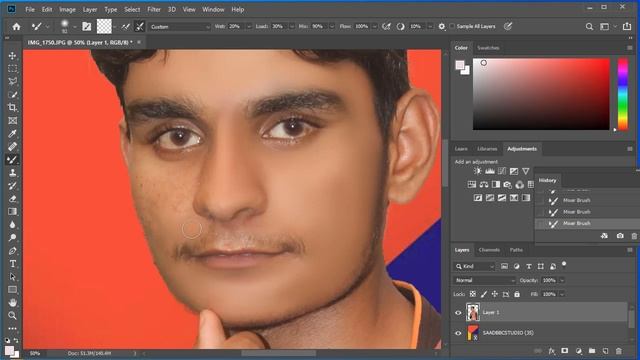640x360 pixels.
Task: Hide Layer 1 visibility eye
Action: click(x=458, y=313)
